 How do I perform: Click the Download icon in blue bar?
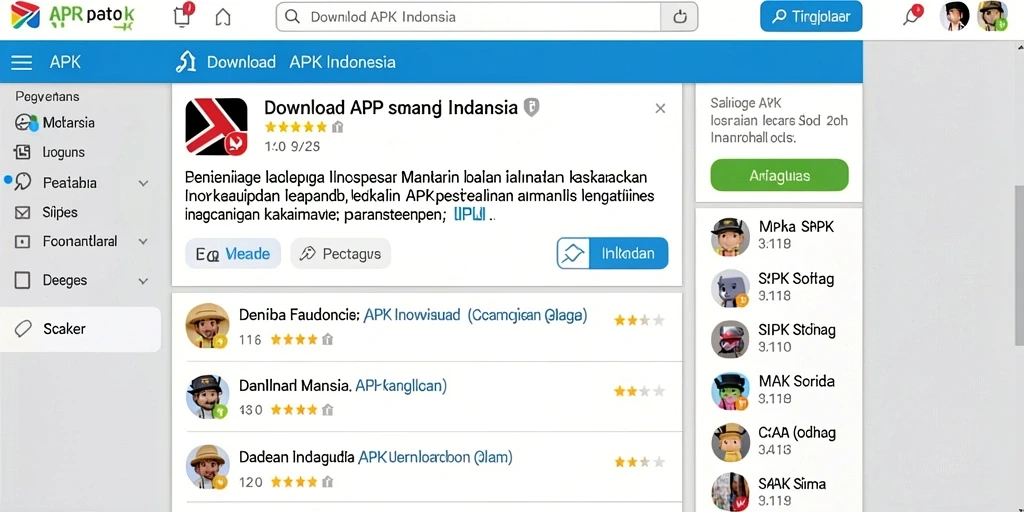[x=186, y=61]
